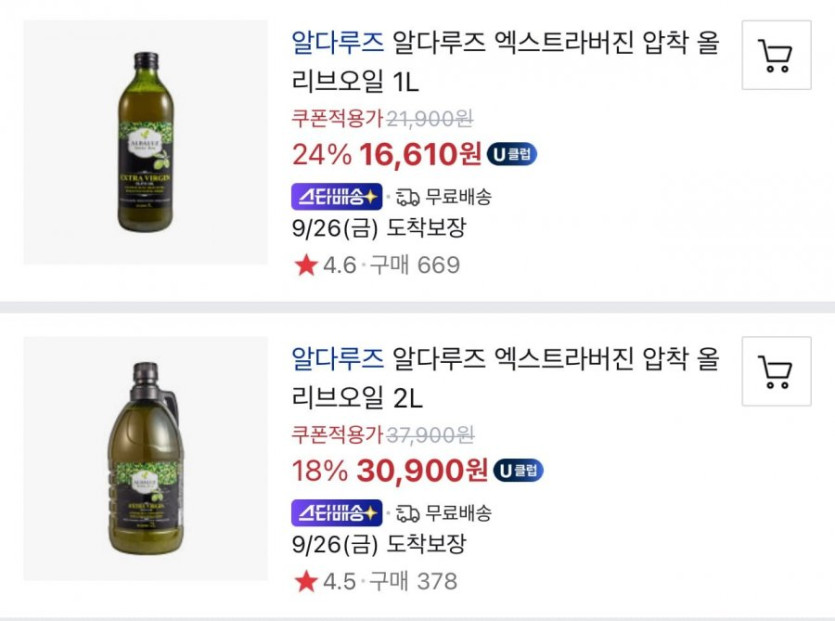Tap the 스타배송 badge on 1L item

pos(336,196)
